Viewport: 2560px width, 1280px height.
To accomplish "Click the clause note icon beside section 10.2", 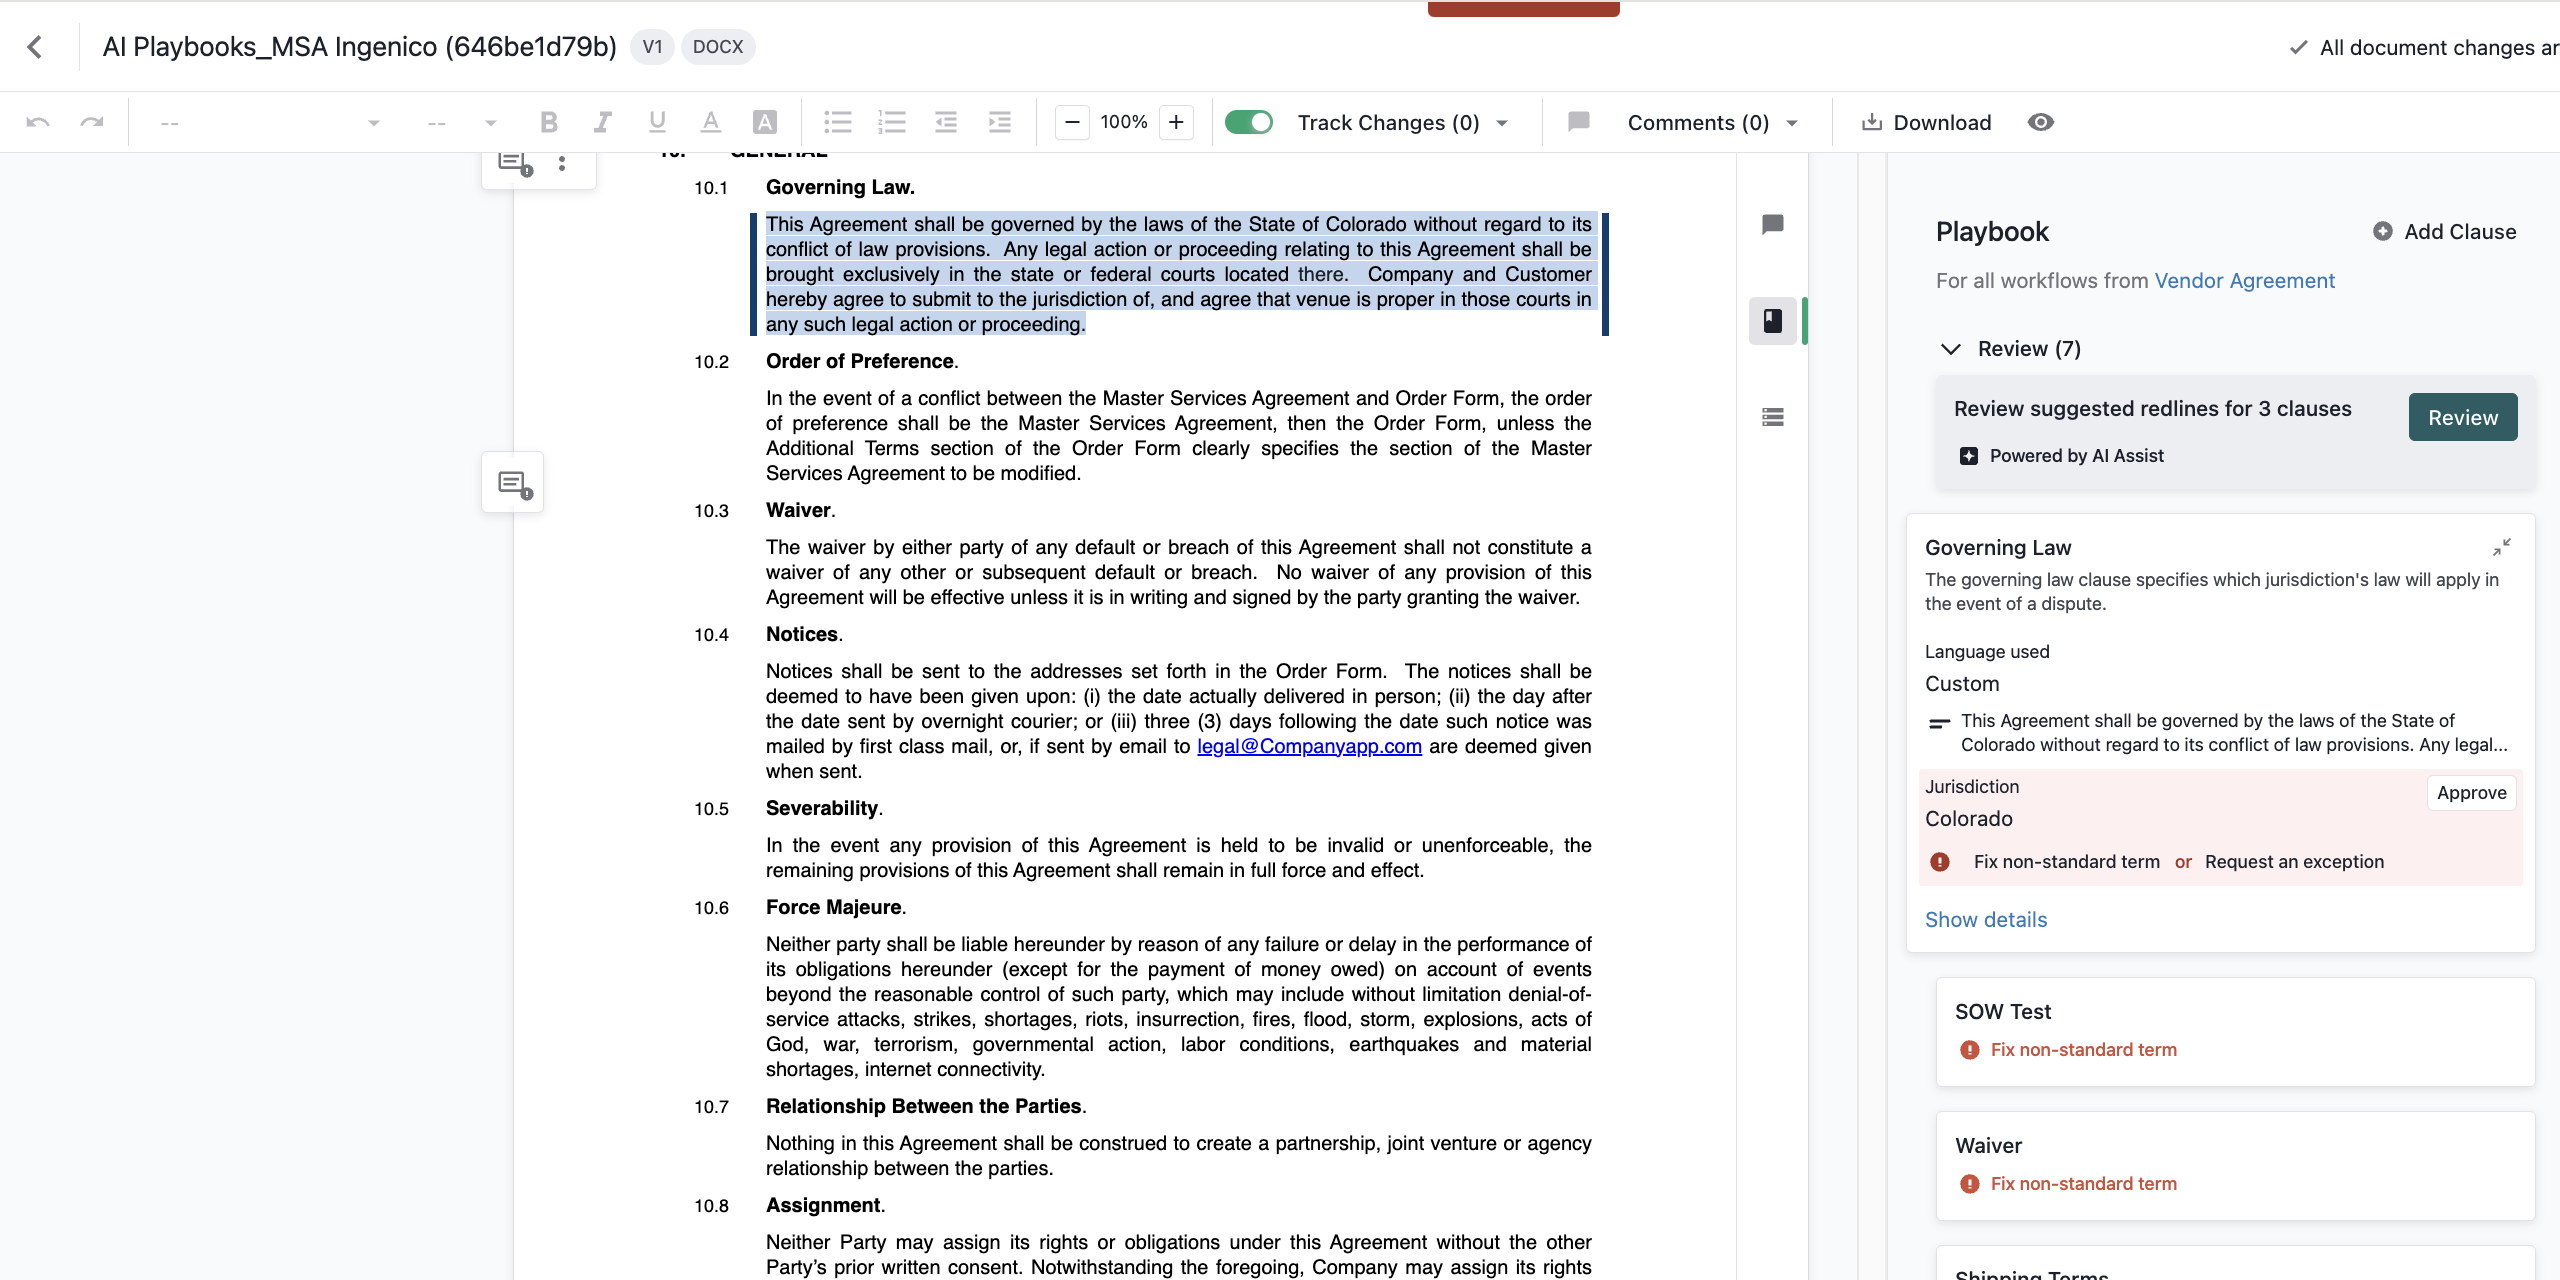I will [515, 484].
